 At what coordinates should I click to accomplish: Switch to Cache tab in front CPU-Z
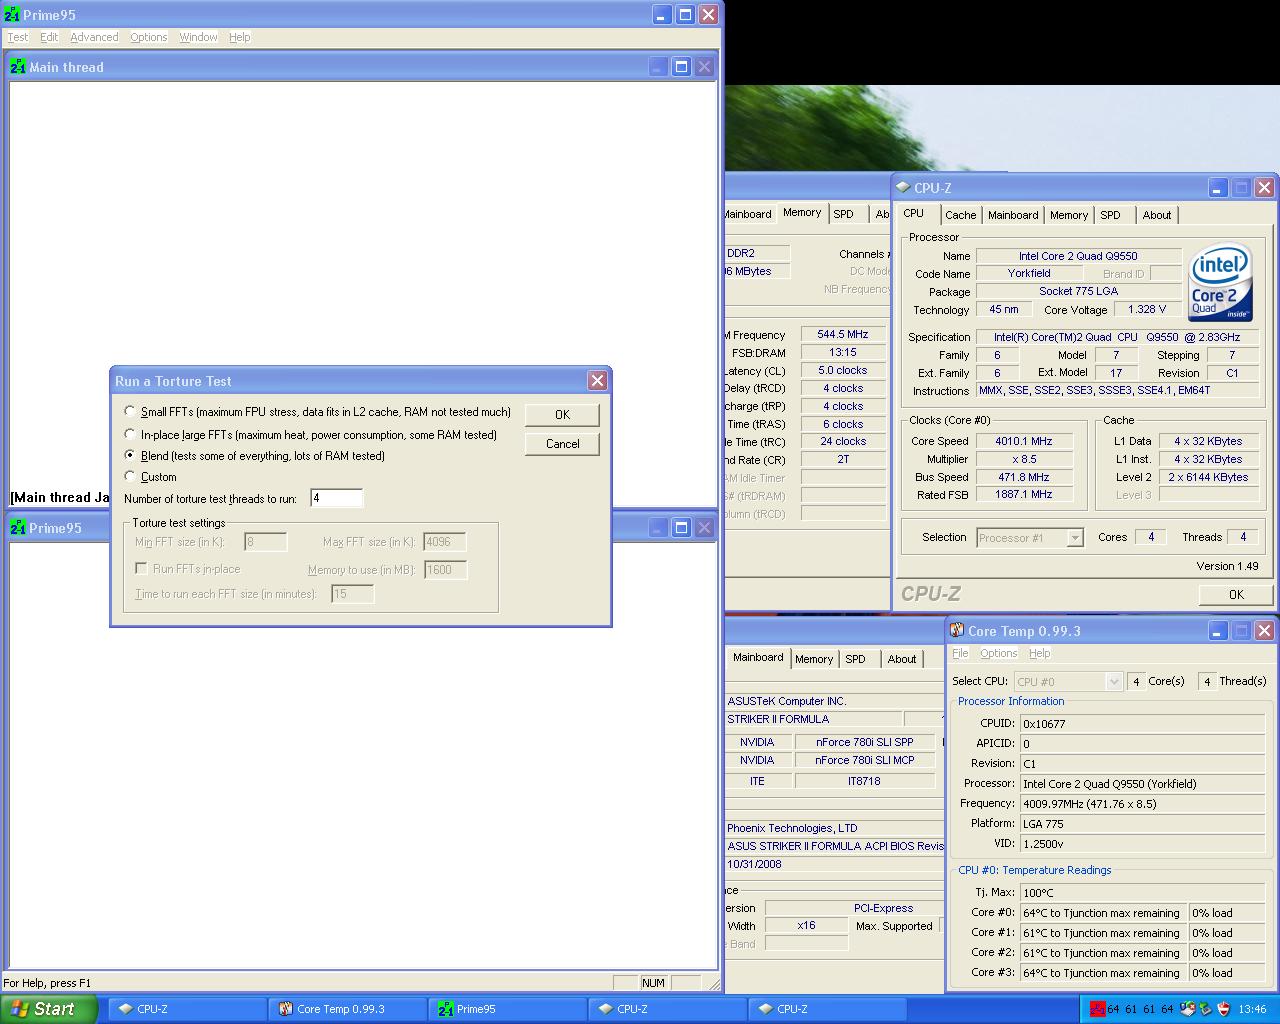point(960,215)
